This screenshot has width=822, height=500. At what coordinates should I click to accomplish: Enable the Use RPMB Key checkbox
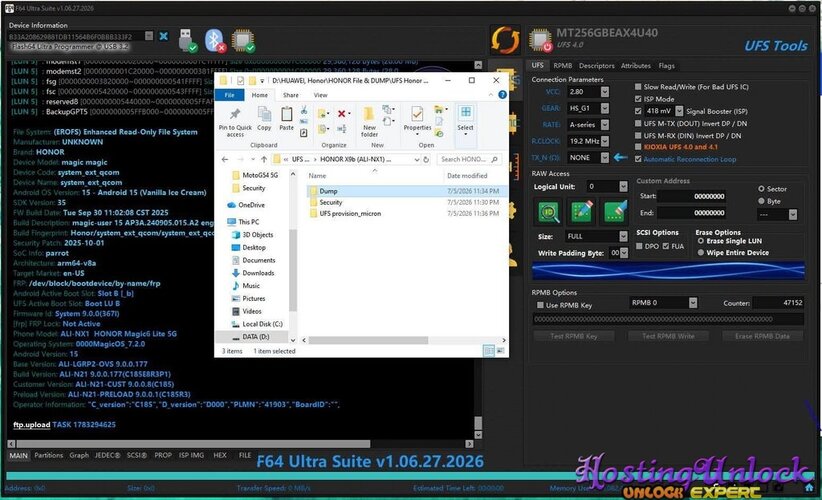click(x=540, y=305)
